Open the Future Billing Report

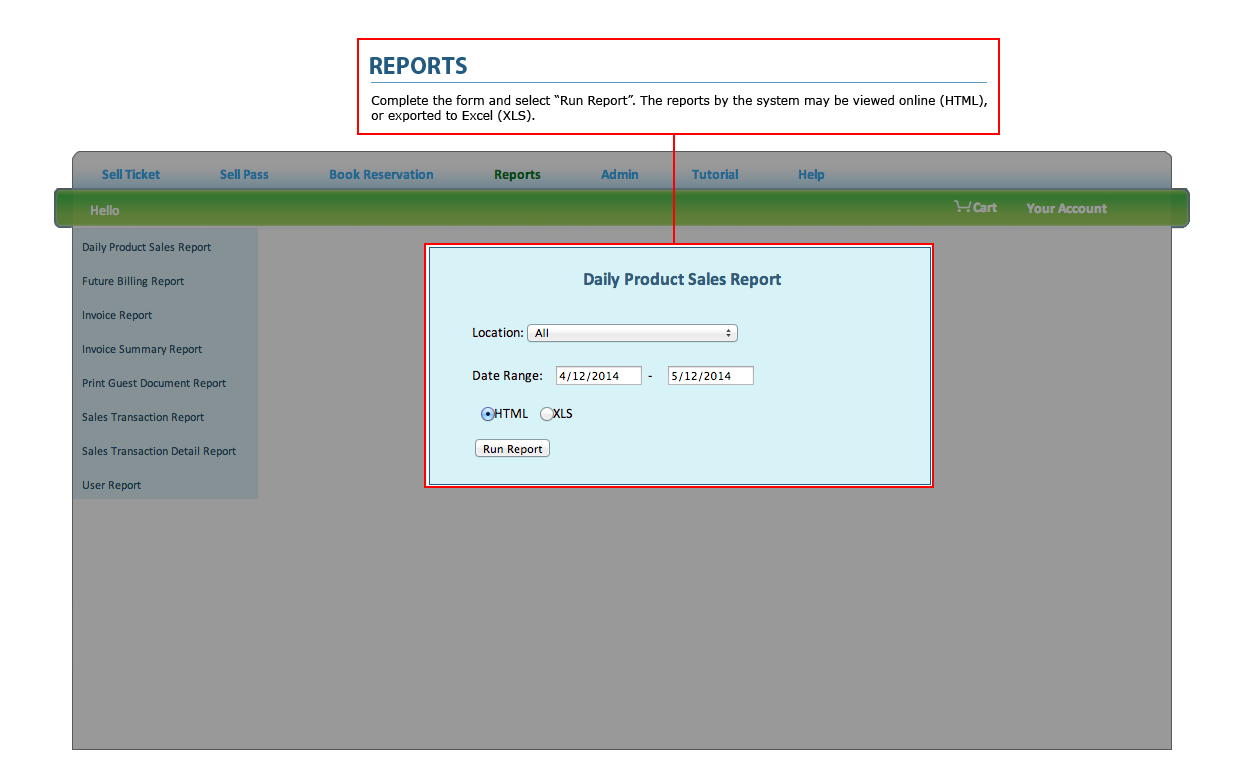coord(133,281)
